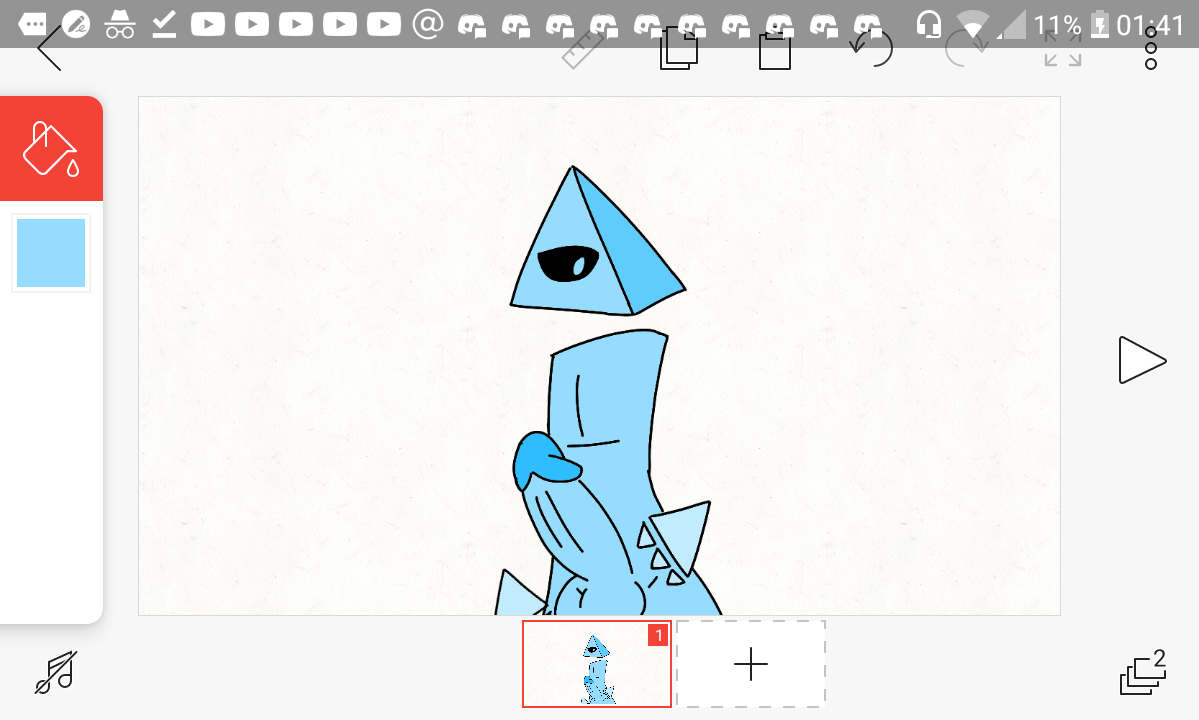Copy the frame with the copy icon
The width and height of the screenshot is (1199, 720).
click(678, 50)
